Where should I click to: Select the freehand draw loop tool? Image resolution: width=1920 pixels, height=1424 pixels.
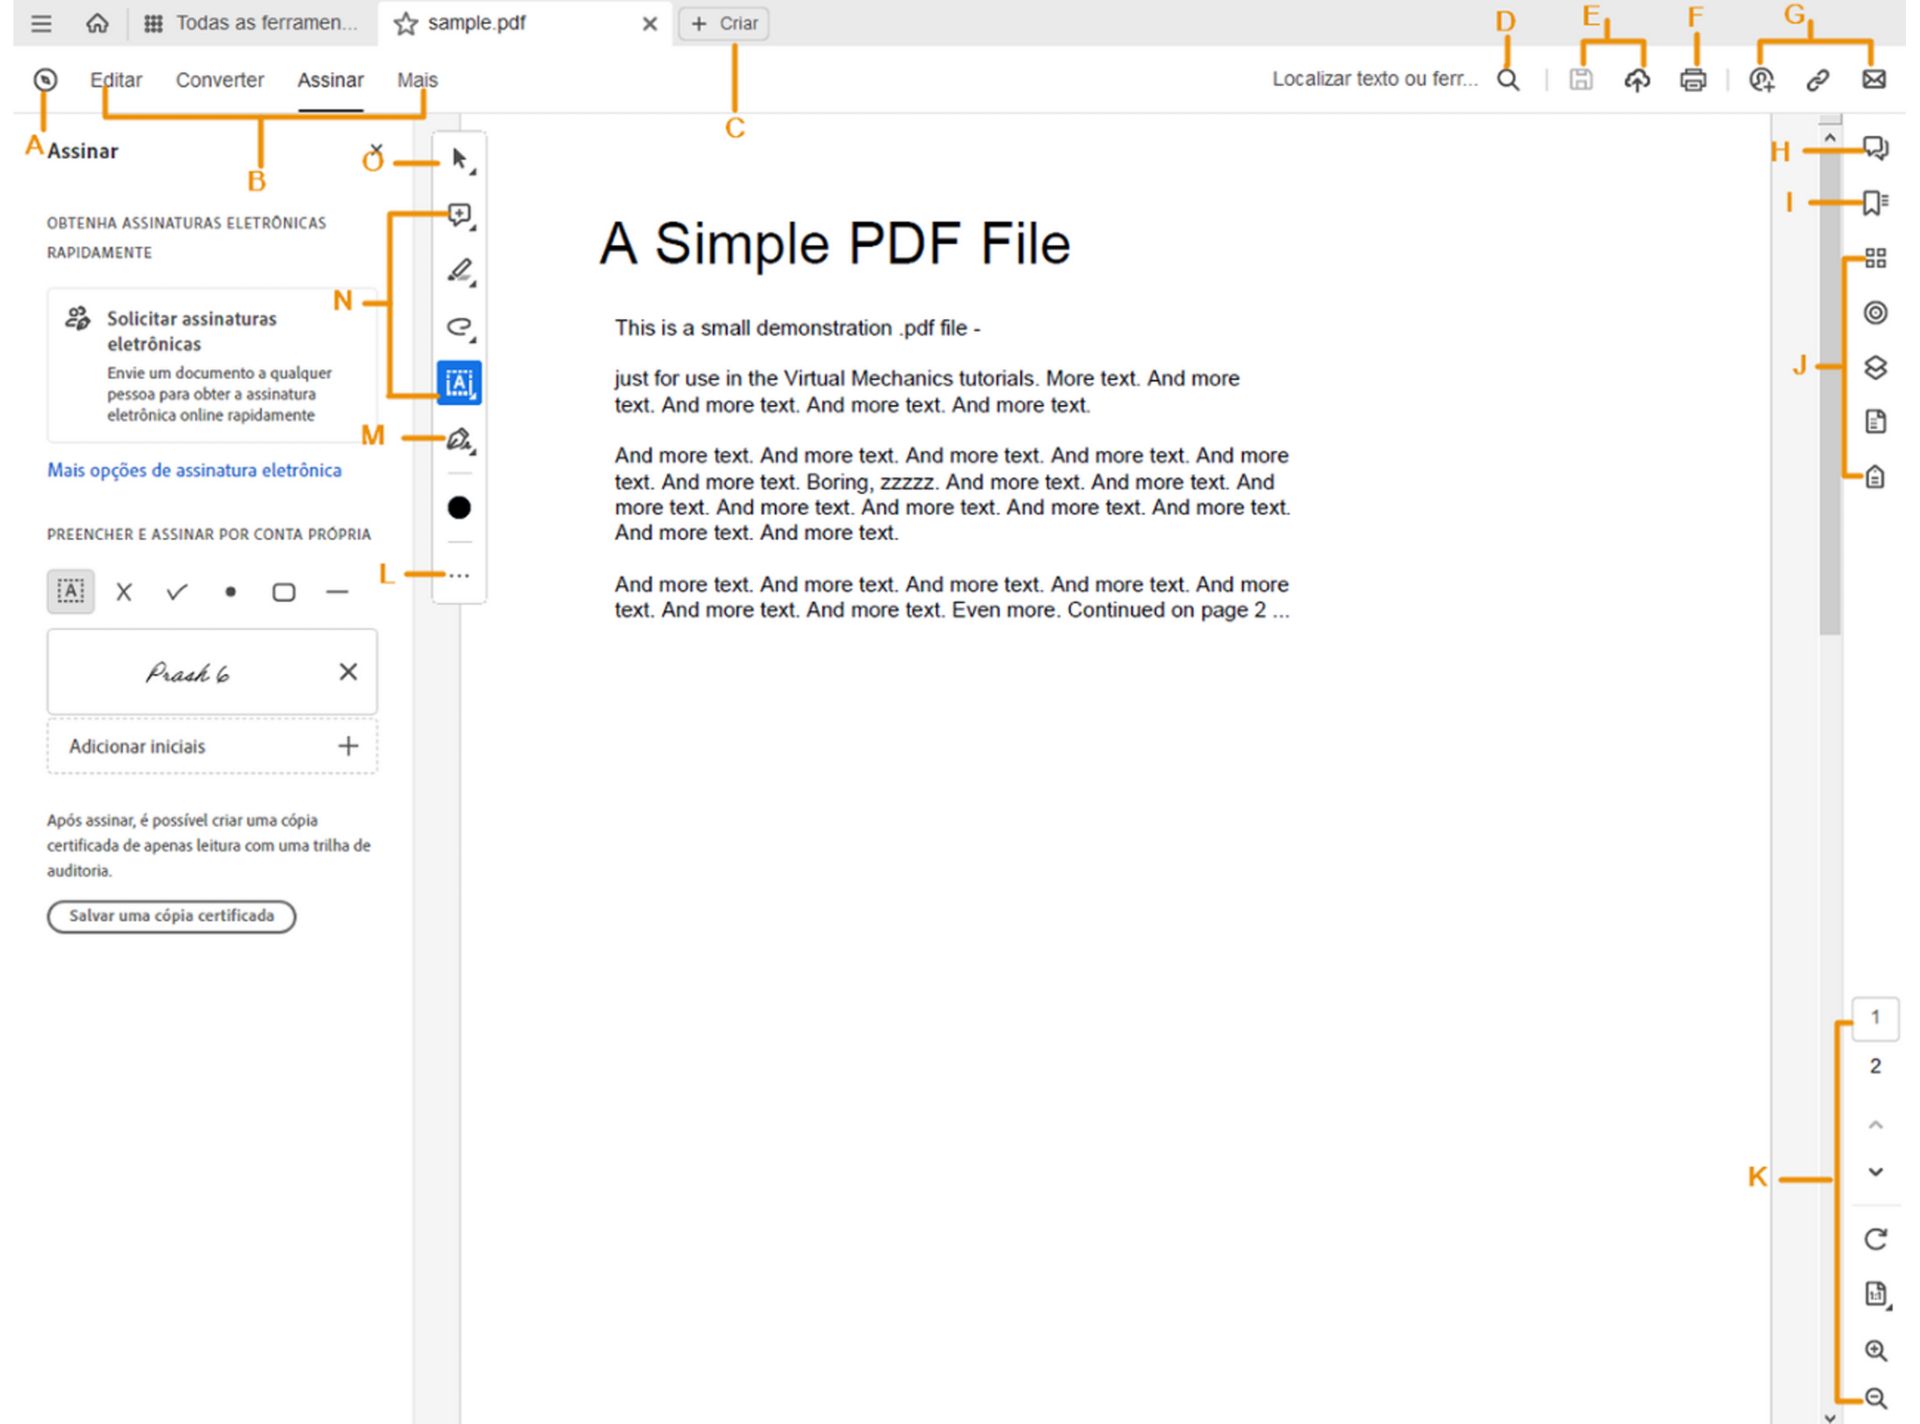(459, 327)
